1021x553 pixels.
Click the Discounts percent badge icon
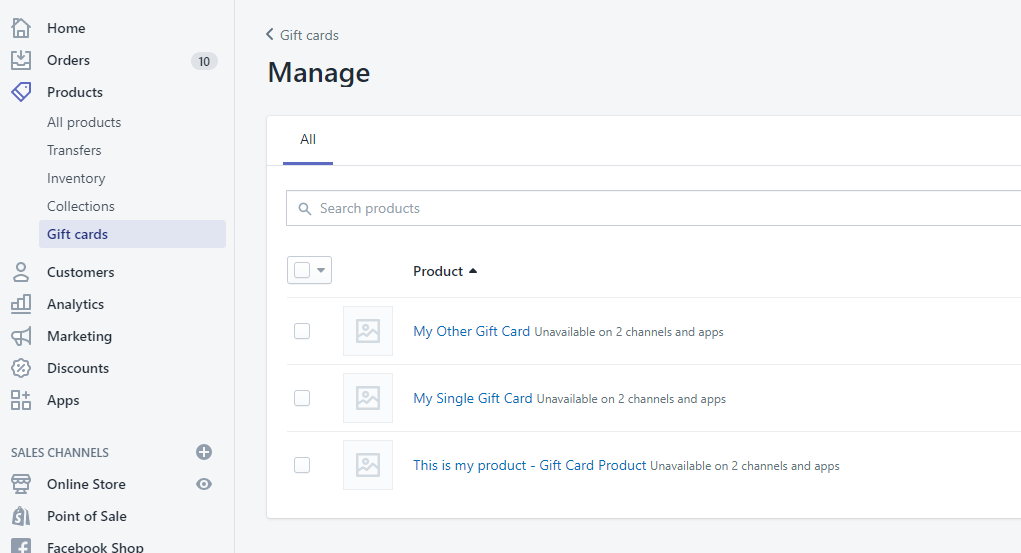(x=21, y=368)
